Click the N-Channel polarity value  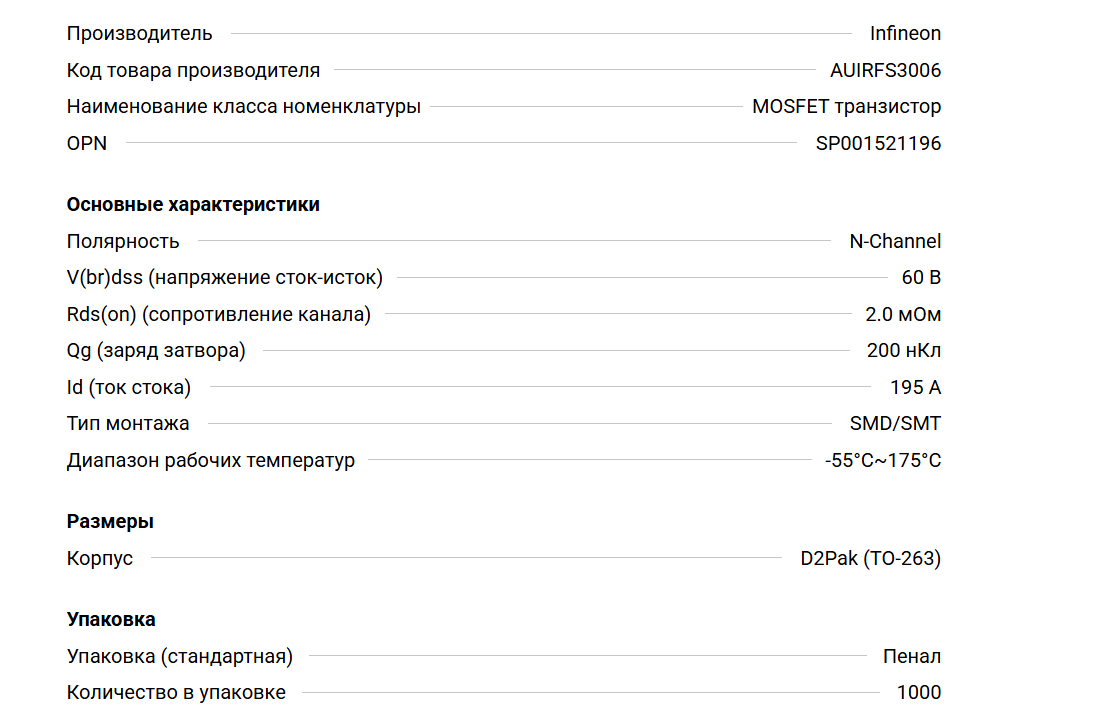tap(894, 241)
